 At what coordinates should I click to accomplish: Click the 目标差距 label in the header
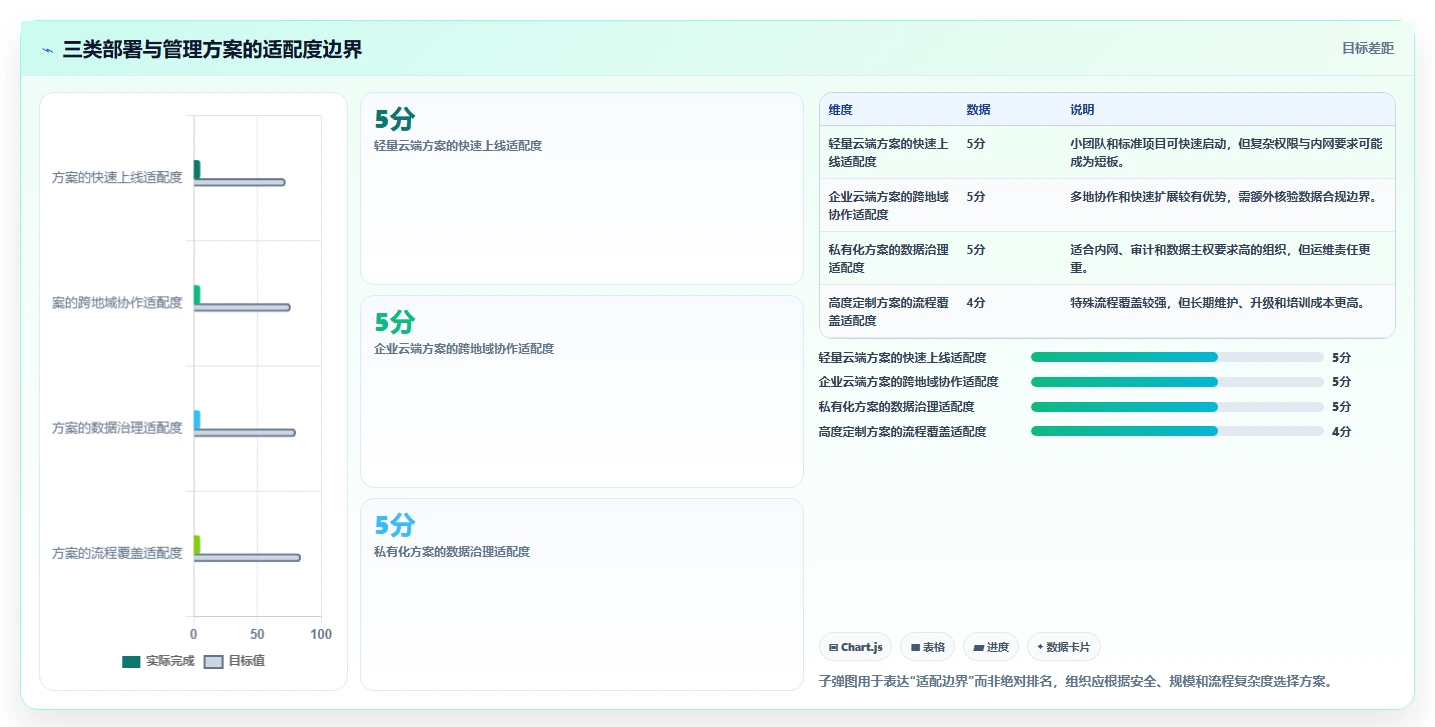click(x=1368, y=48)
